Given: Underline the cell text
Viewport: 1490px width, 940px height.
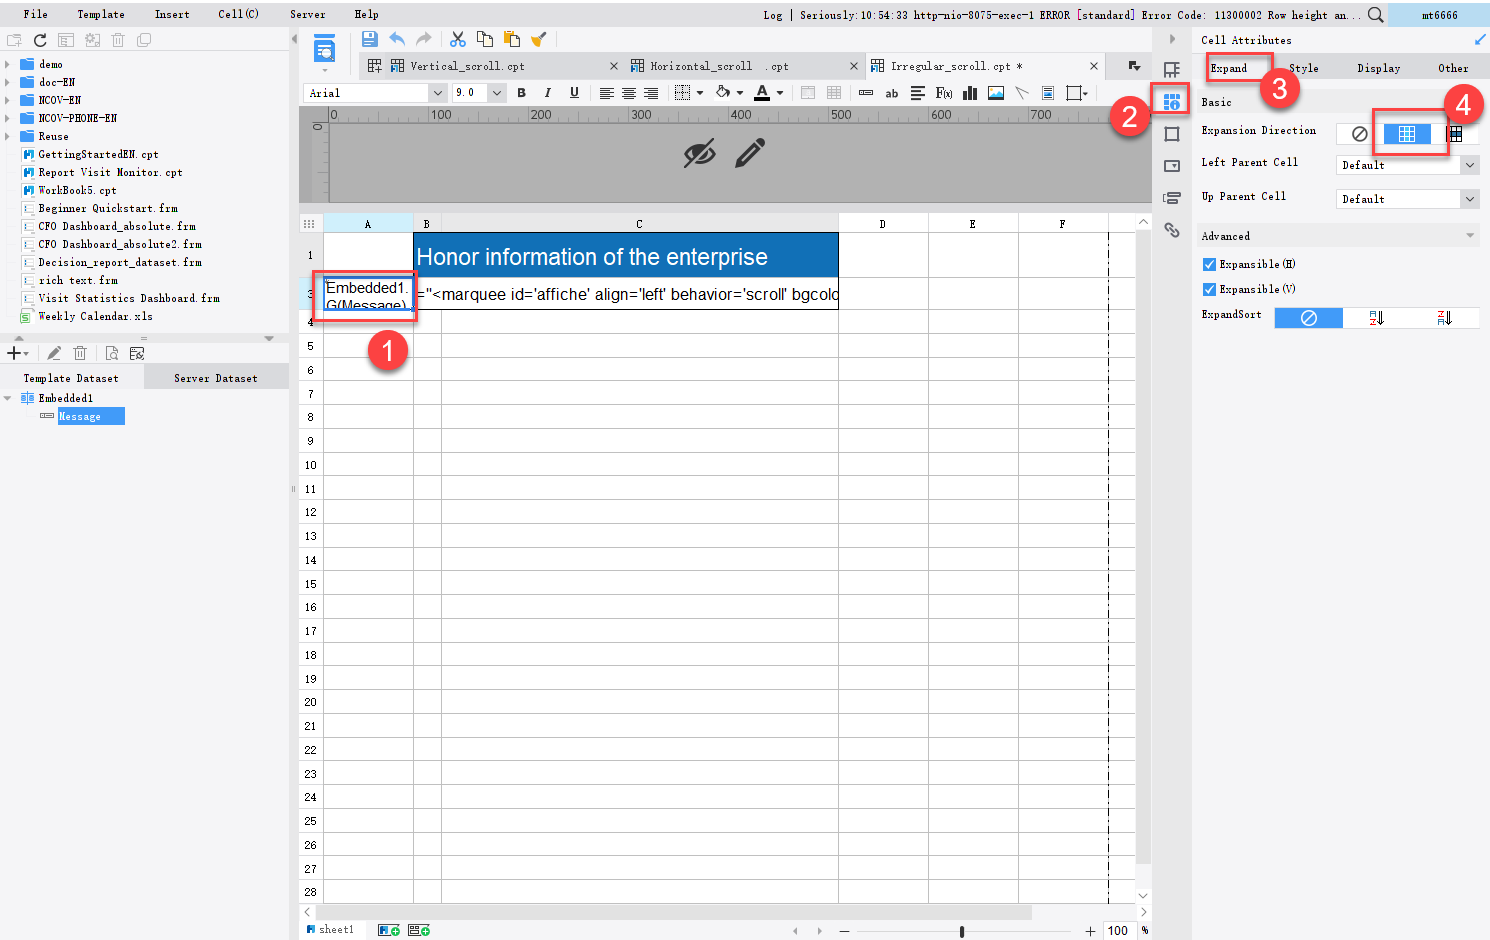Looking at the screenshot, I should (574, 93).
